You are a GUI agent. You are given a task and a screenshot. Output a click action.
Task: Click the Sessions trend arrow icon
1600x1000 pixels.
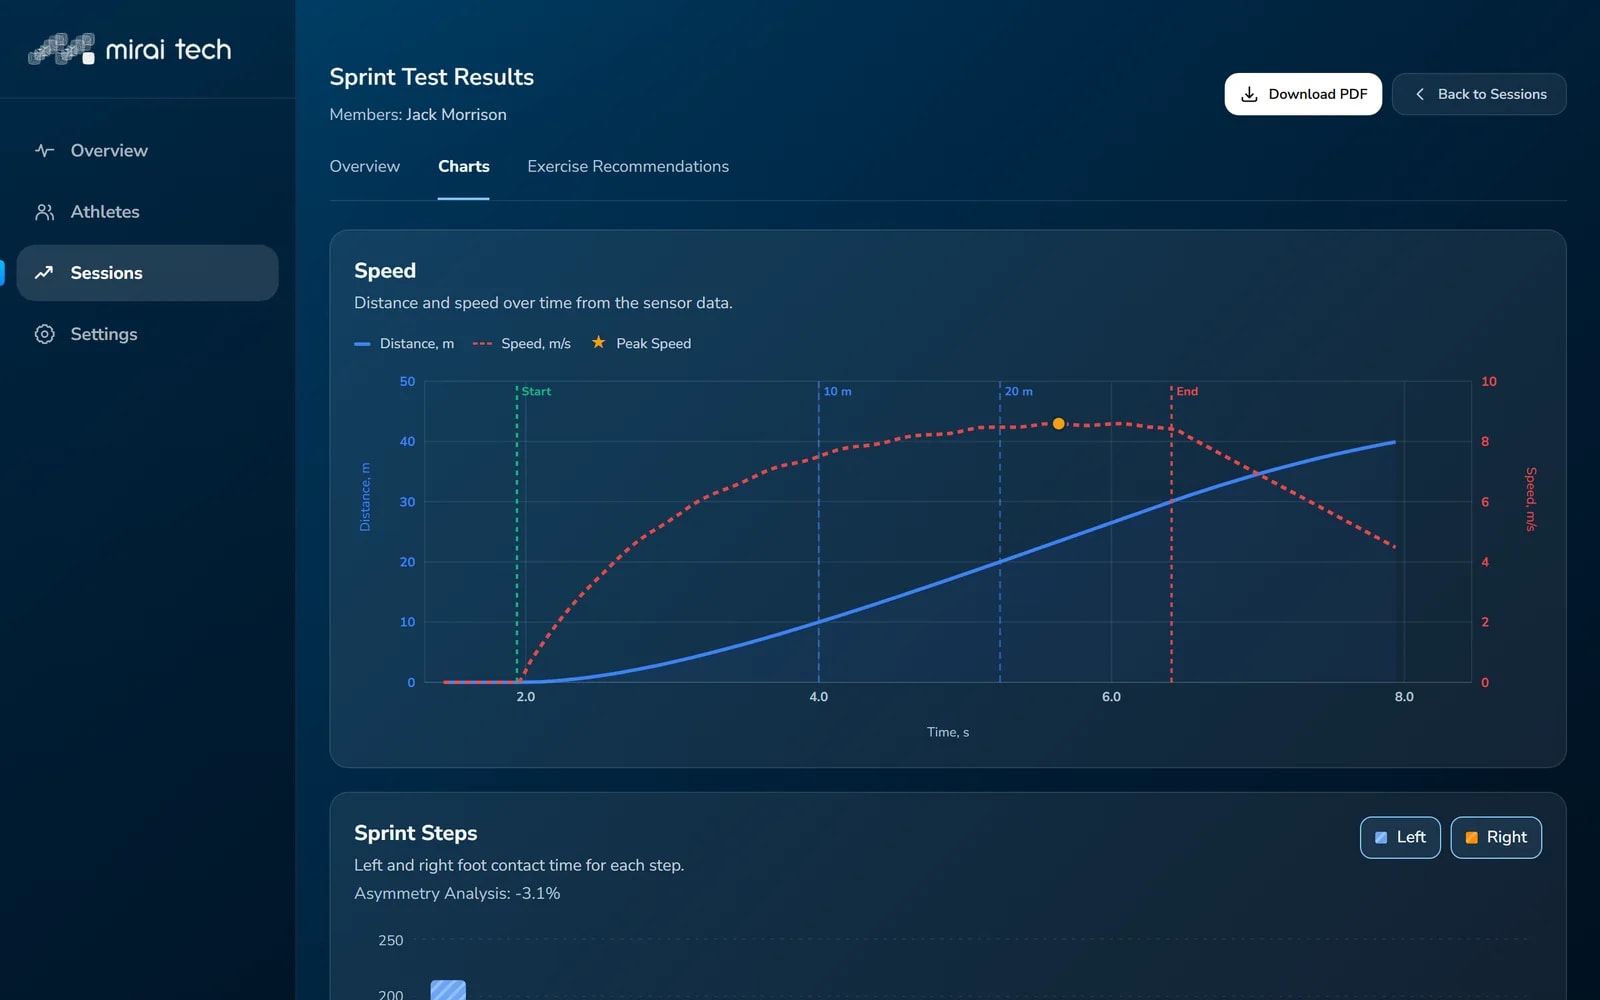click(44, 273)
